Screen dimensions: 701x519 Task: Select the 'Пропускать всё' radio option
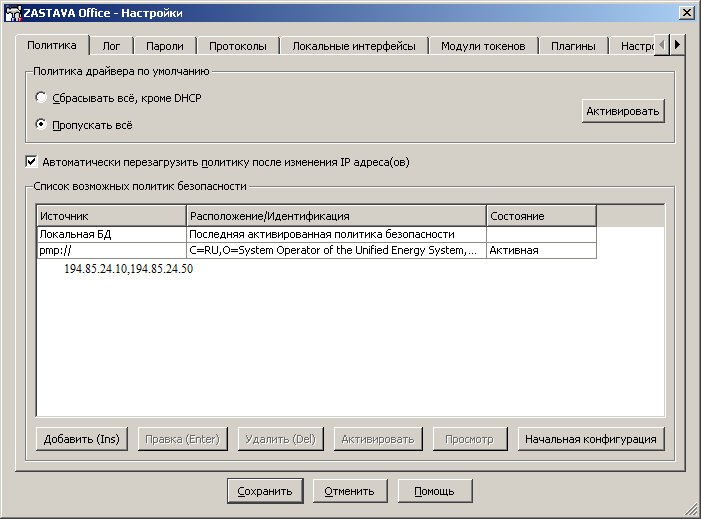pyautogui.click(x=41, y=125)
